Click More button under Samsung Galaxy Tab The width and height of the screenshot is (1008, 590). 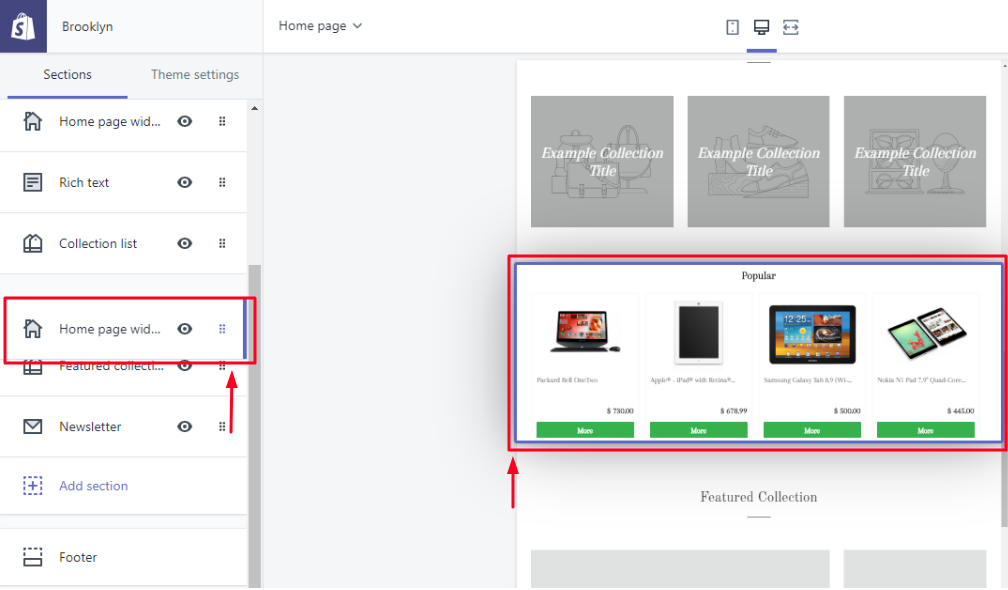(812, 430)
